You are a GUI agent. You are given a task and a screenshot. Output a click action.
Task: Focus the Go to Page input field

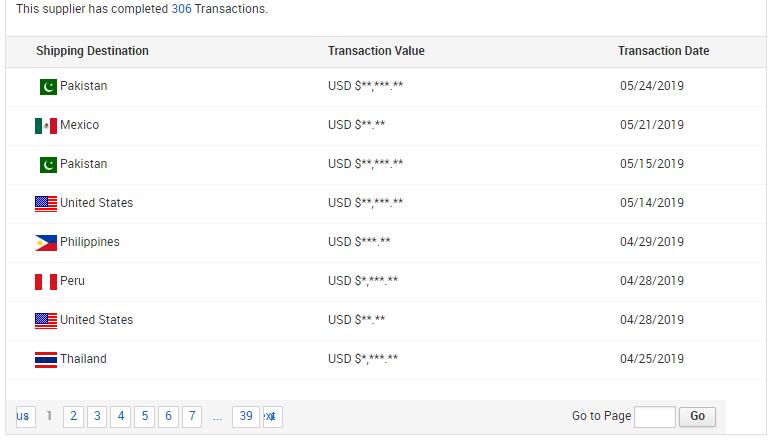(x=655, y=416)
